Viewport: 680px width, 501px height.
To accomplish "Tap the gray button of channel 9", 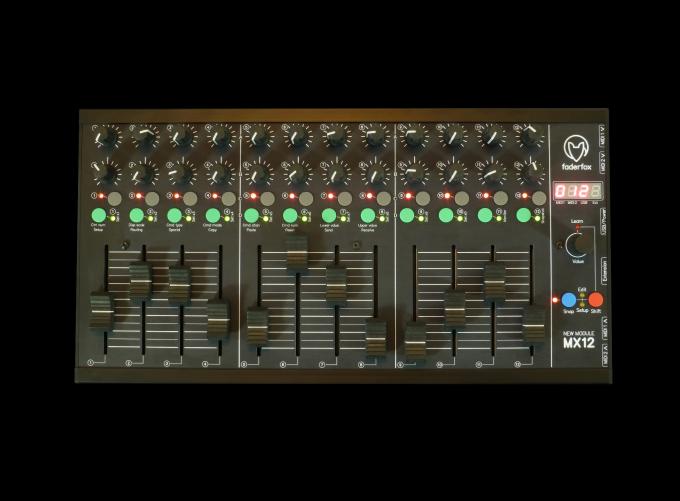I will click(423, 198).
